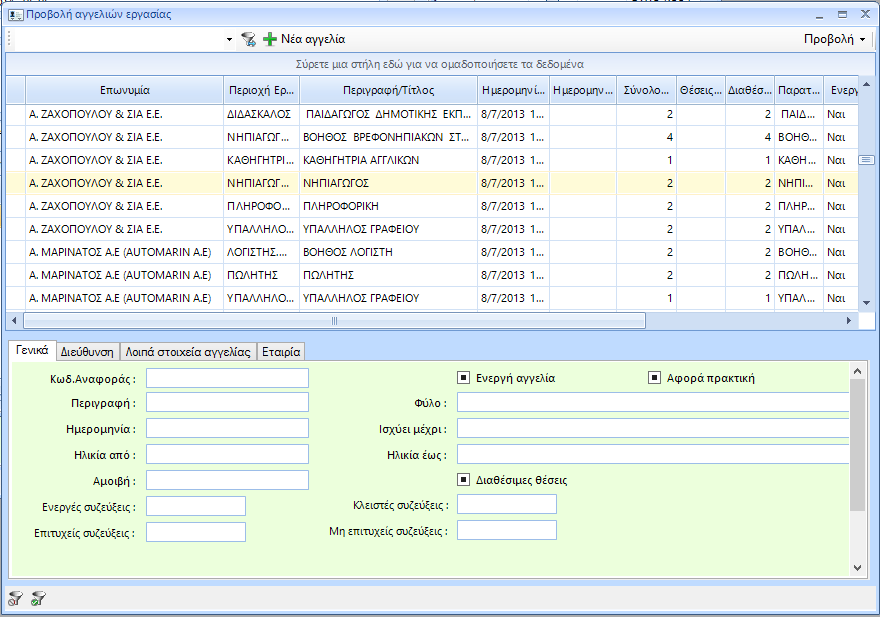This screenshot has height=617, width=880.
Task: Open the Προβολή dropdown menu
Action: tap(835, 40)
